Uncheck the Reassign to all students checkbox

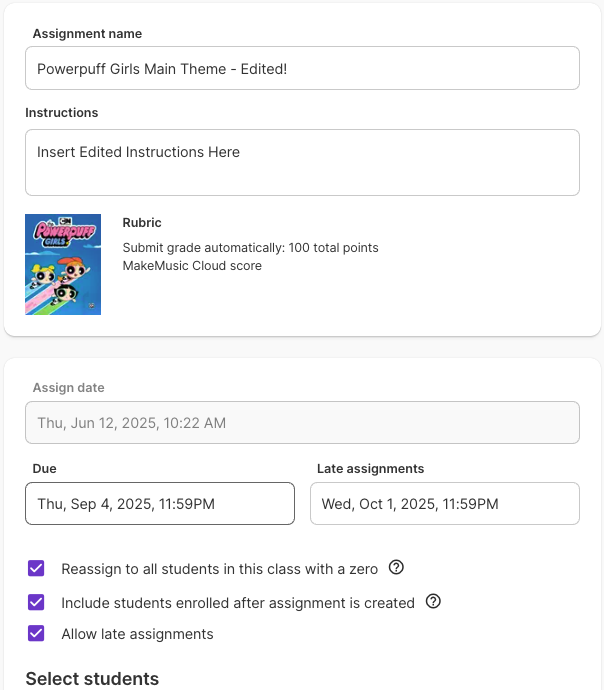(x=37, y=569)
